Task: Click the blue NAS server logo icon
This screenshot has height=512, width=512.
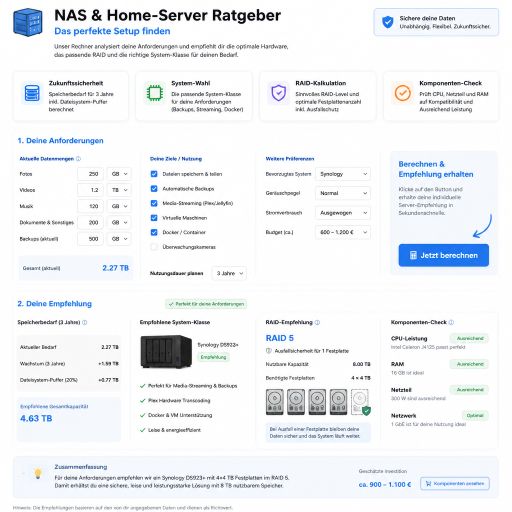Action: [x=28, y=22]
